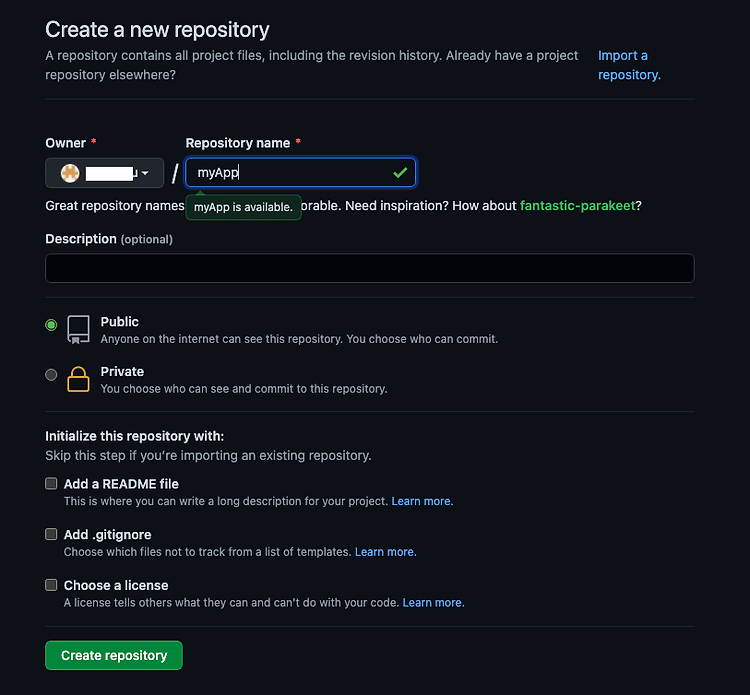Use the fantastic-parakeet name suggestion
Screen dimensions: 750x695
578,206
